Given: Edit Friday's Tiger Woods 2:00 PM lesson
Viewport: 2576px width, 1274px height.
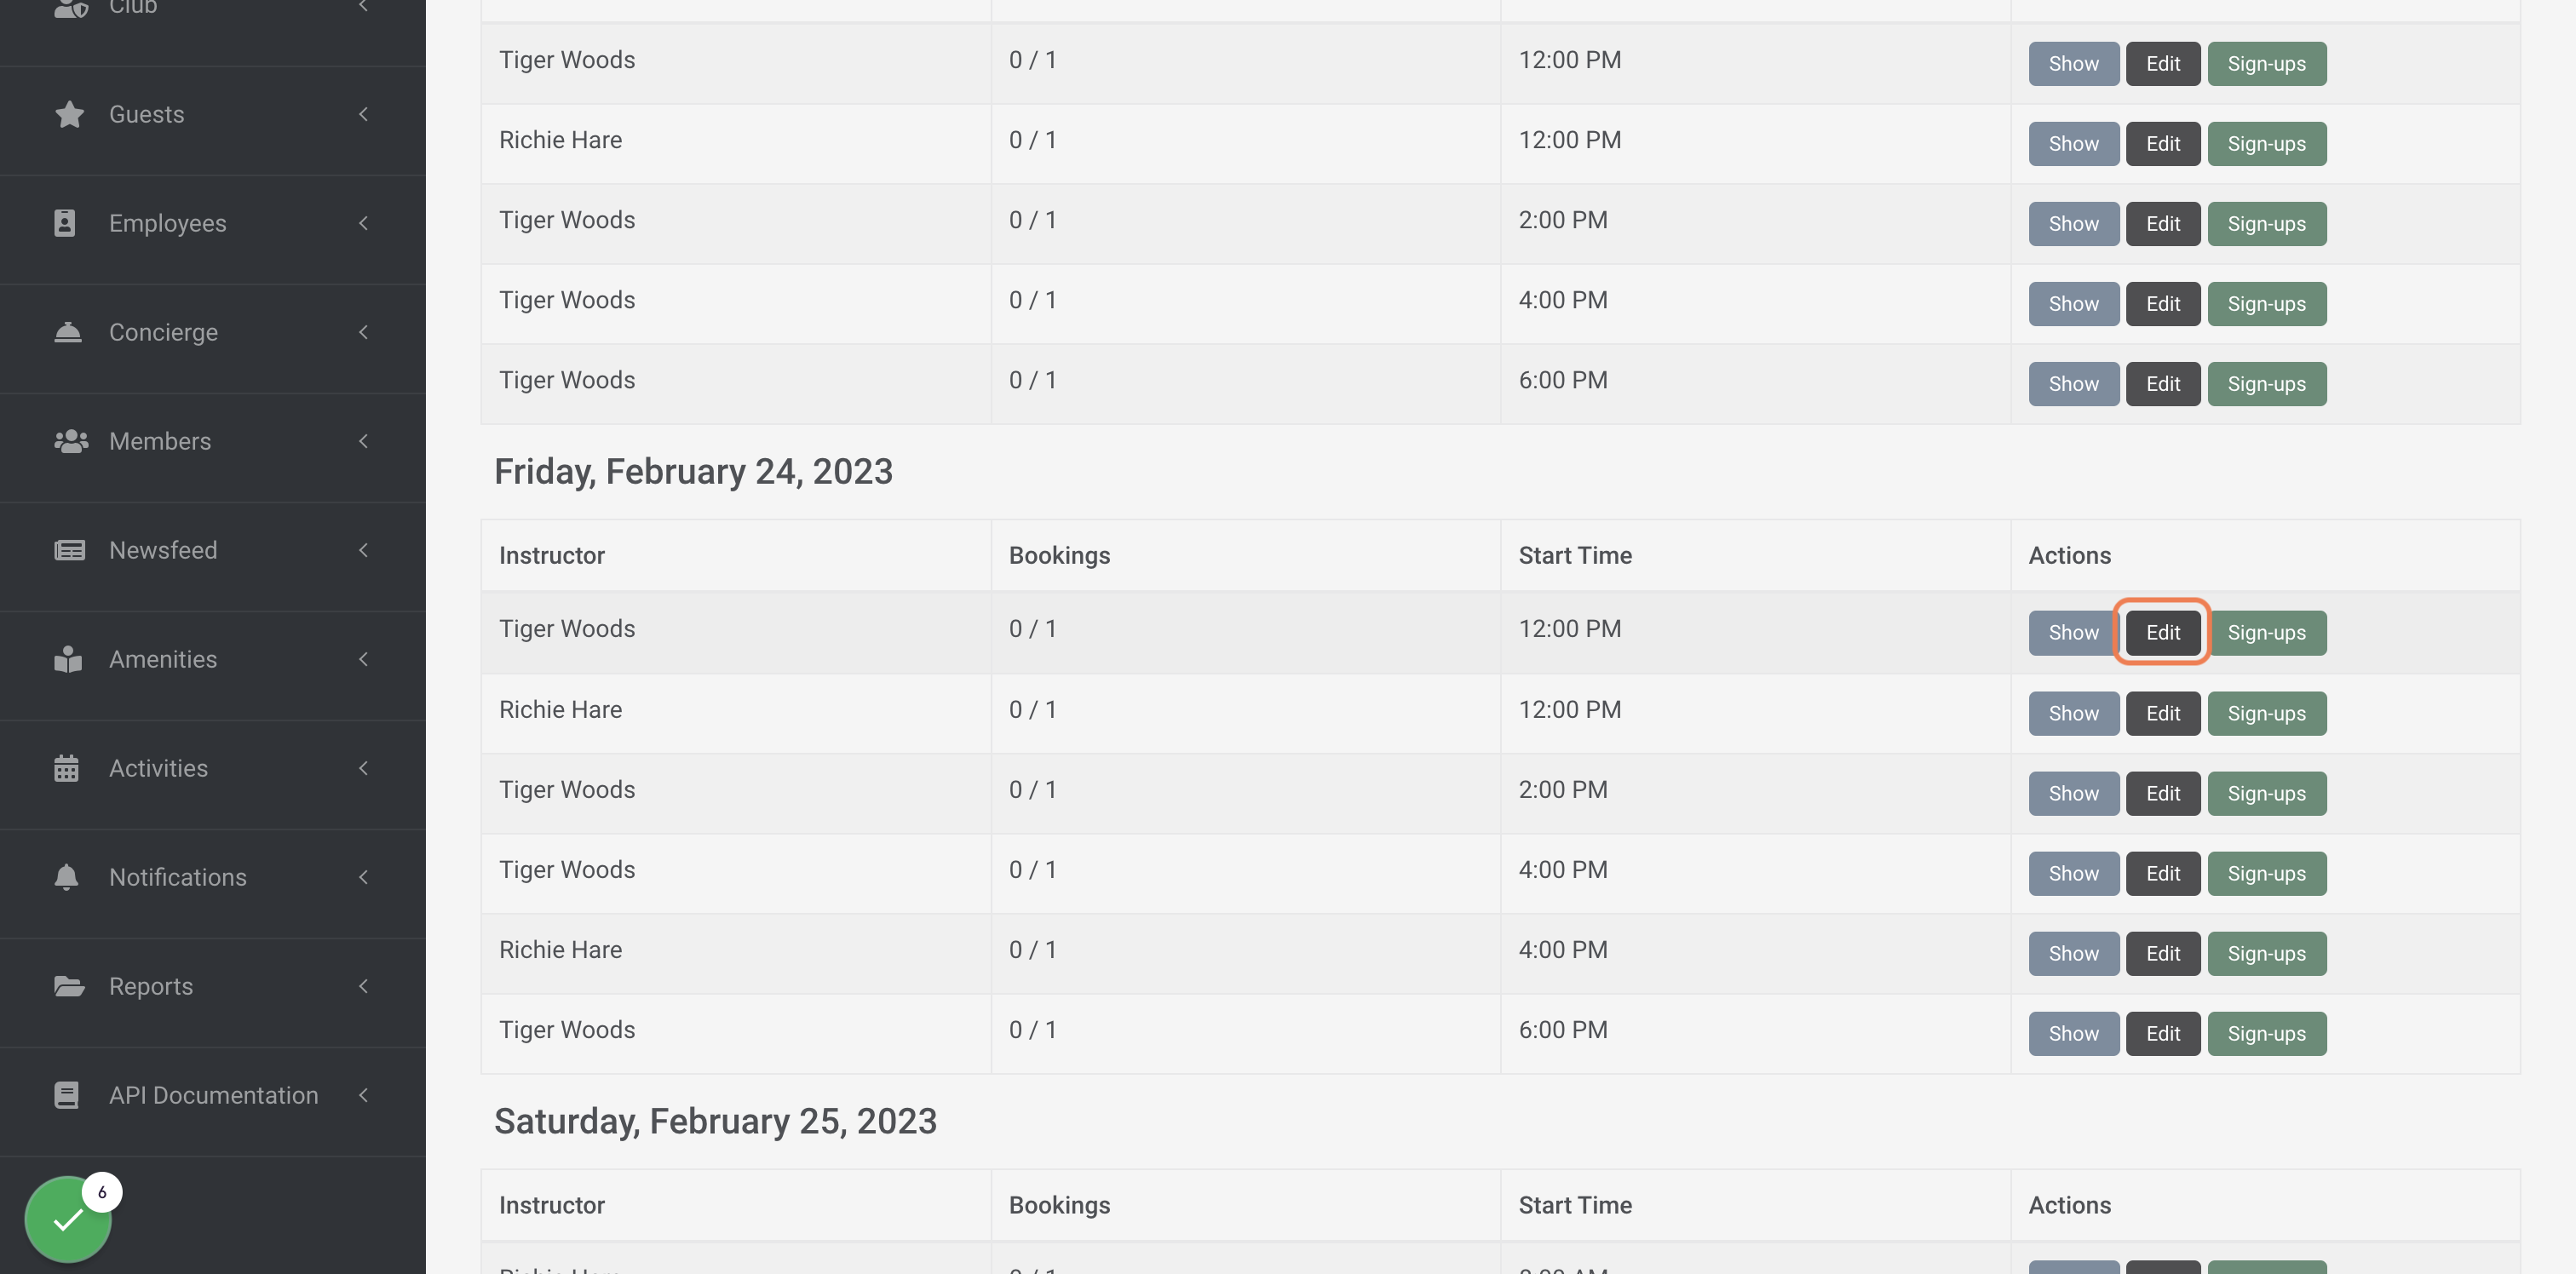Looking at the screenshot, I should (x=2162, y=793).
